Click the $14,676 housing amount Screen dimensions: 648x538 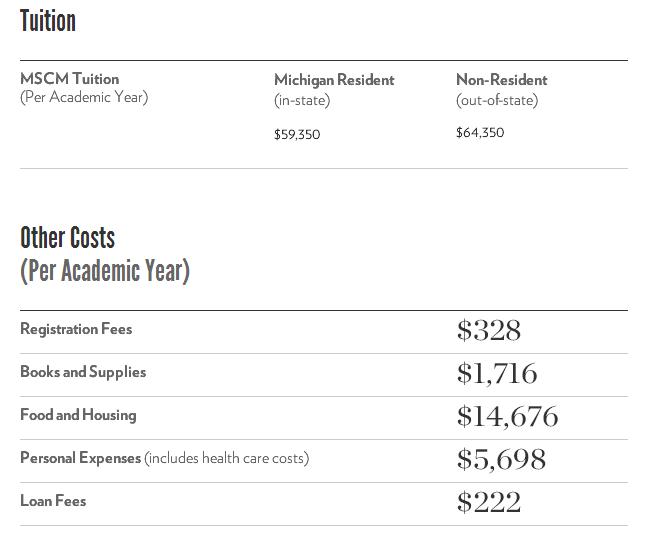click(507, 417)
